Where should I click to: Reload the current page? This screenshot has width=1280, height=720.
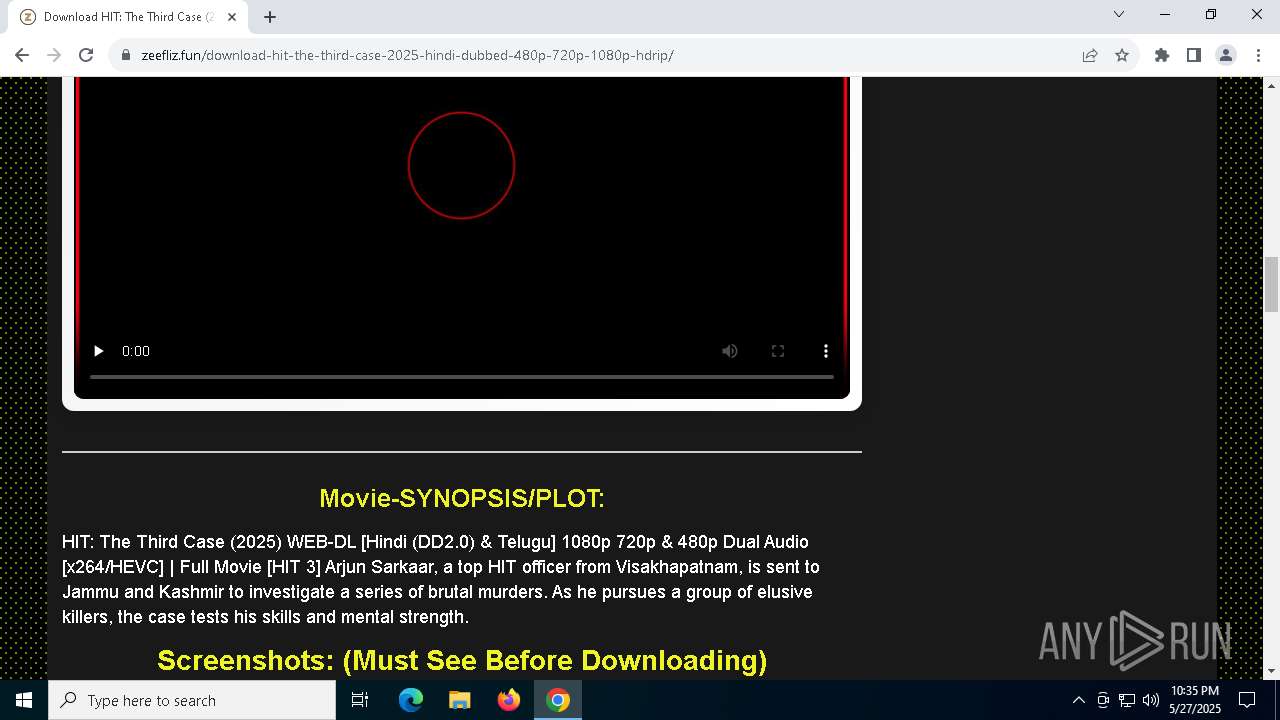86,55
